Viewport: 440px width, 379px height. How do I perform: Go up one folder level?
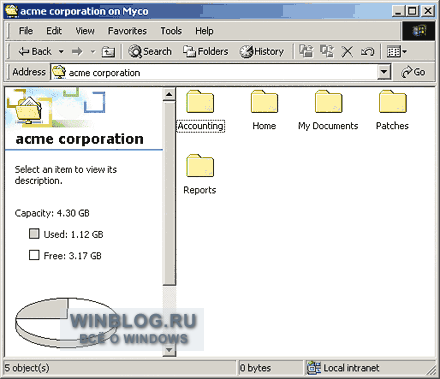(108, 52)
